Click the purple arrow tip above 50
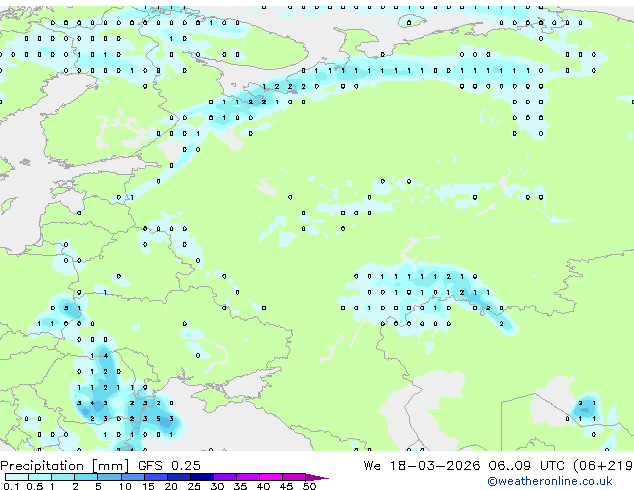 [x=317, y=477]
